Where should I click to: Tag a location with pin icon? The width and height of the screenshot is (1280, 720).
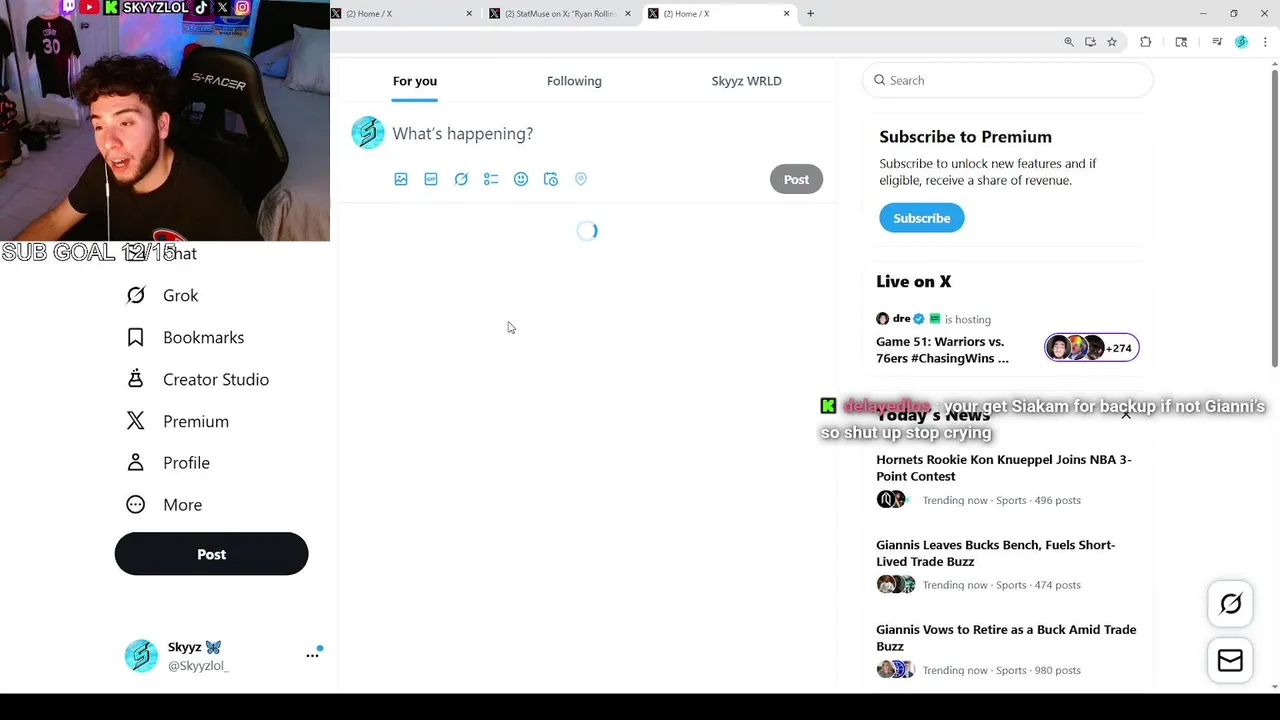point(581,179)
